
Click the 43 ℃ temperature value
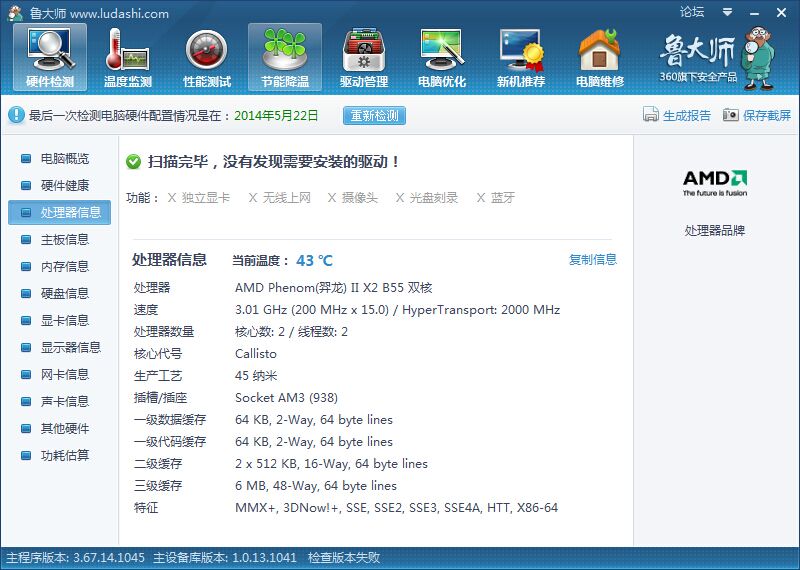(x=314, y=261)
